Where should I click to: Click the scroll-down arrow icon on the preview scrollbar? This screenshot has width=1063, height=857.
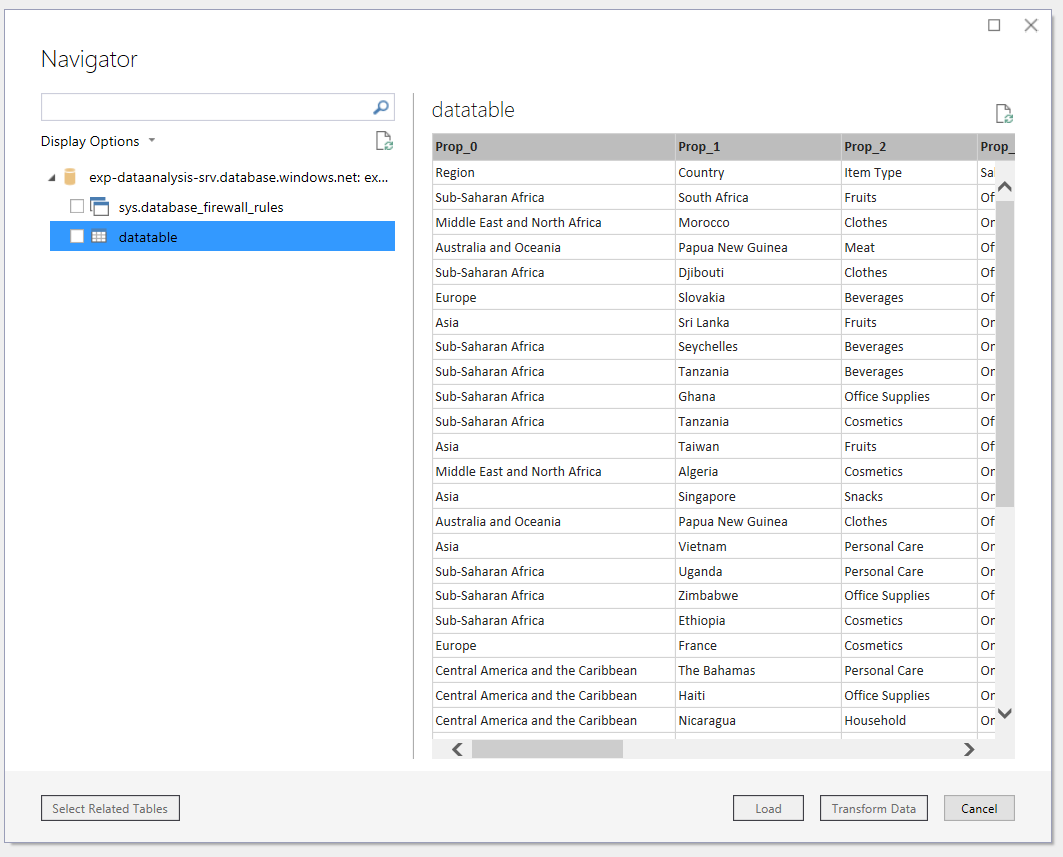[x=1004, y=712]
